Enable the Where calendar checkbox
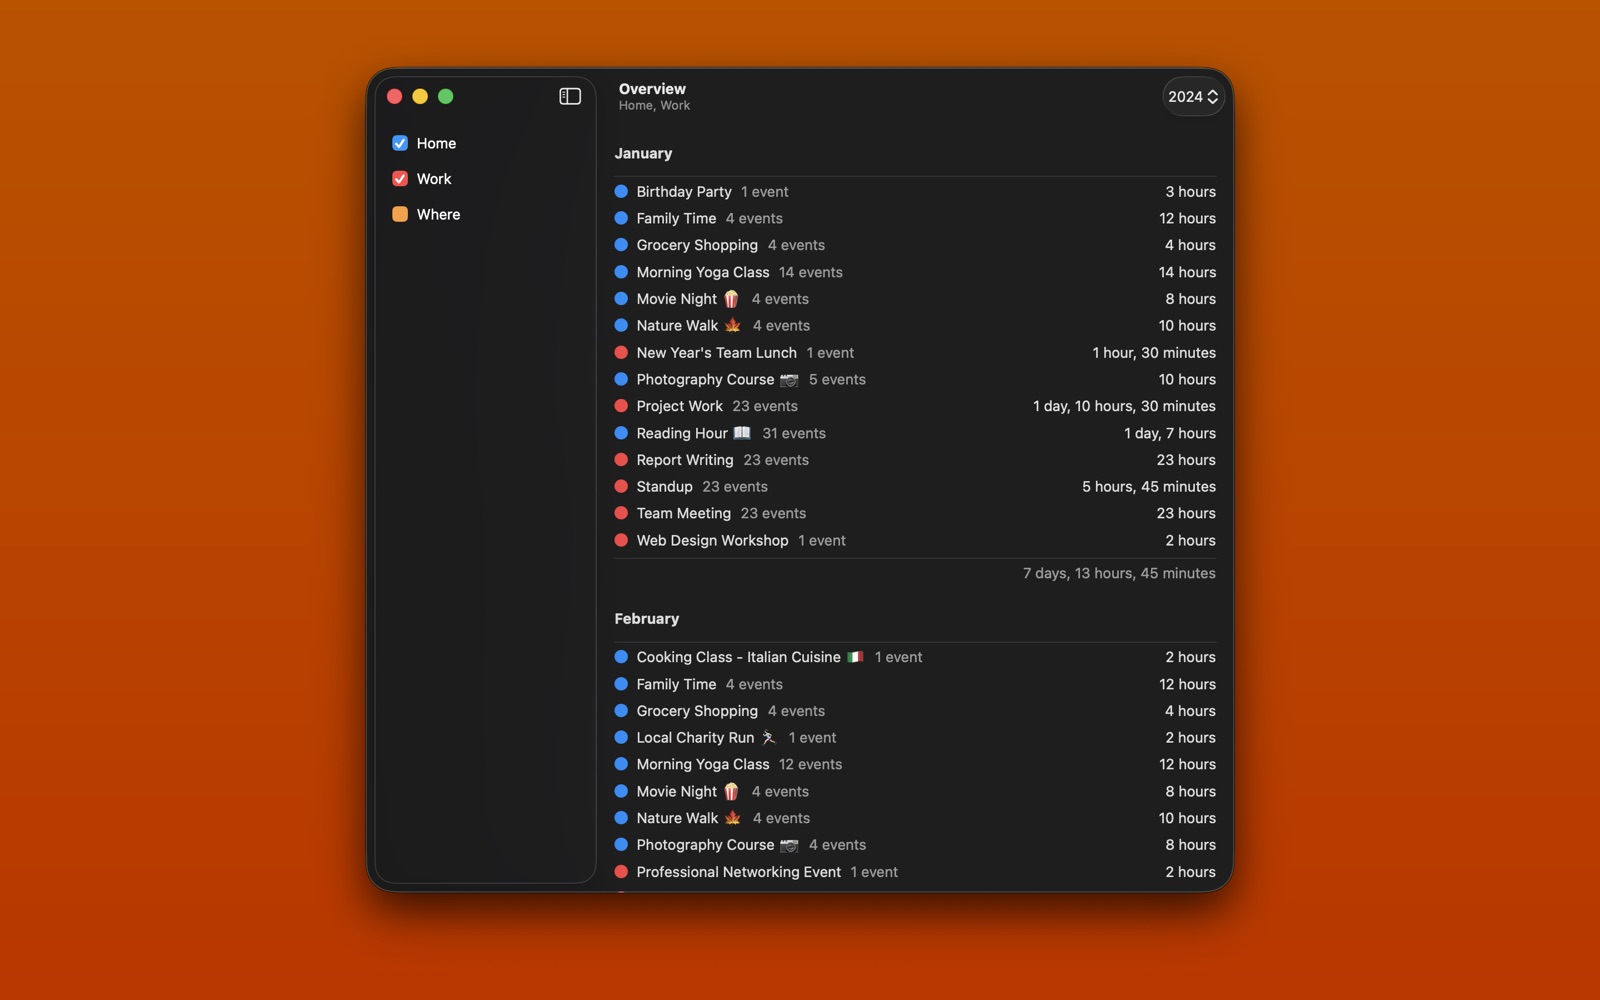This screenshot has height=1000, width=1600. click(400, 214)
